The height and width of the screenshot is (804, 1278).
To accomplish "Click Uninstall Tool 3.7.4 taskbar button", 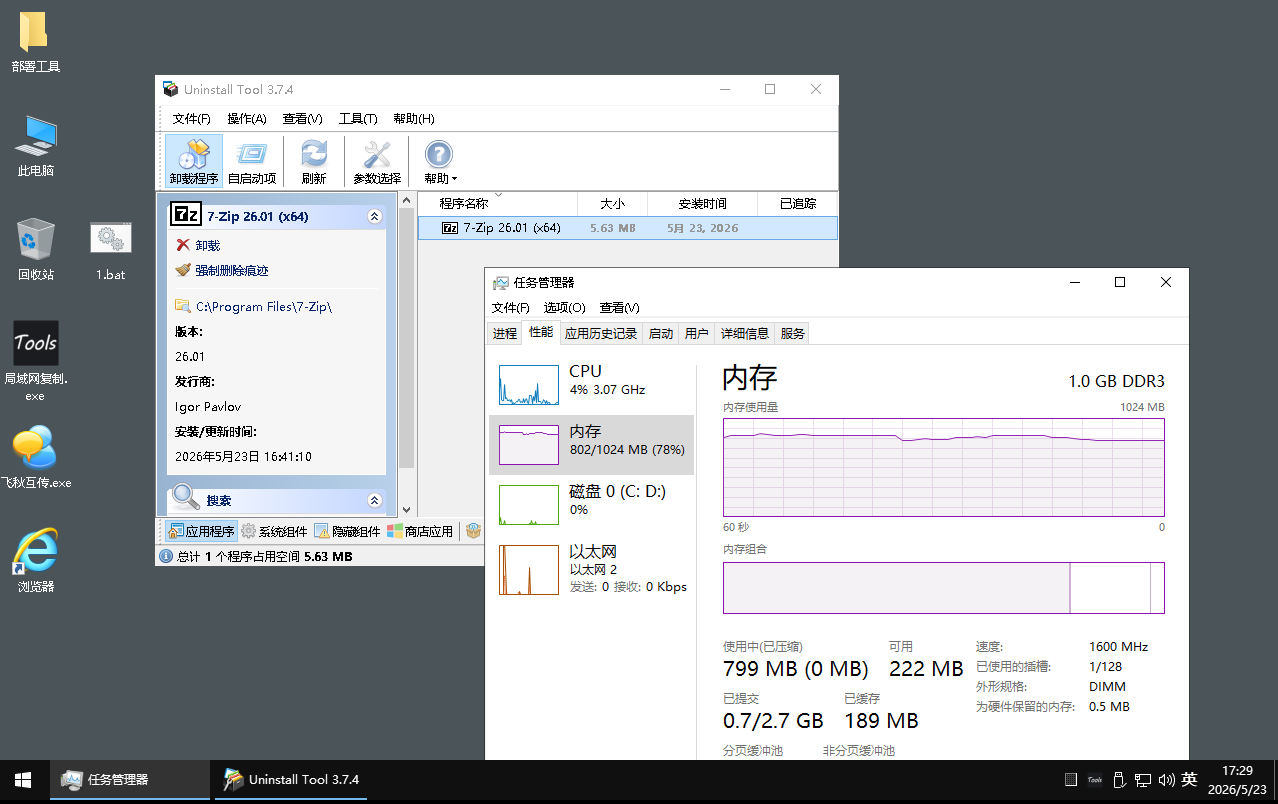I will pos(291,780).
